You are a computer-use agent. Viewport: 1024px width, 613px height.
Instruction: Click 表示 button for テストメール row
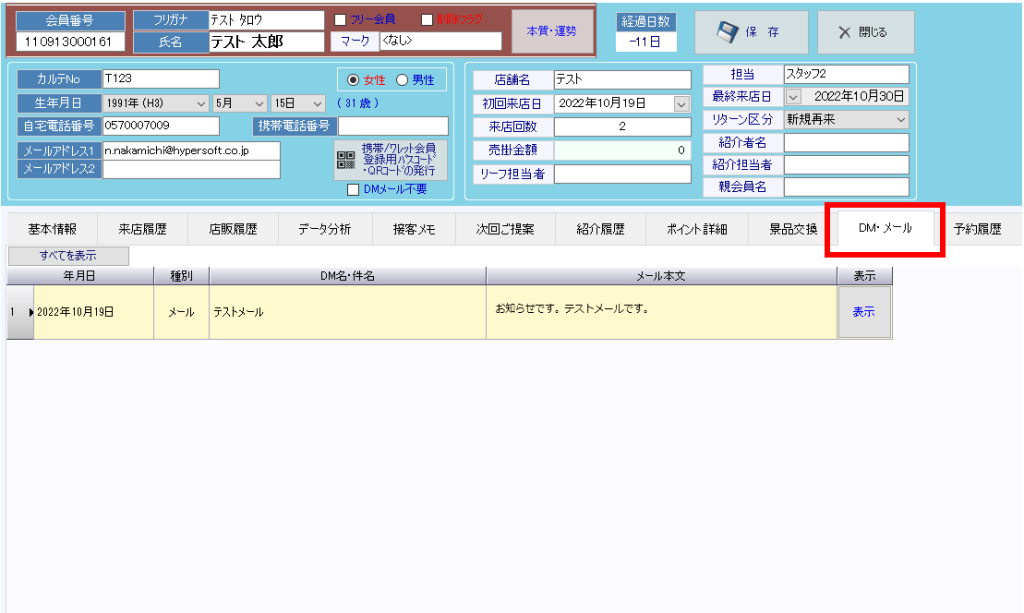863,312
